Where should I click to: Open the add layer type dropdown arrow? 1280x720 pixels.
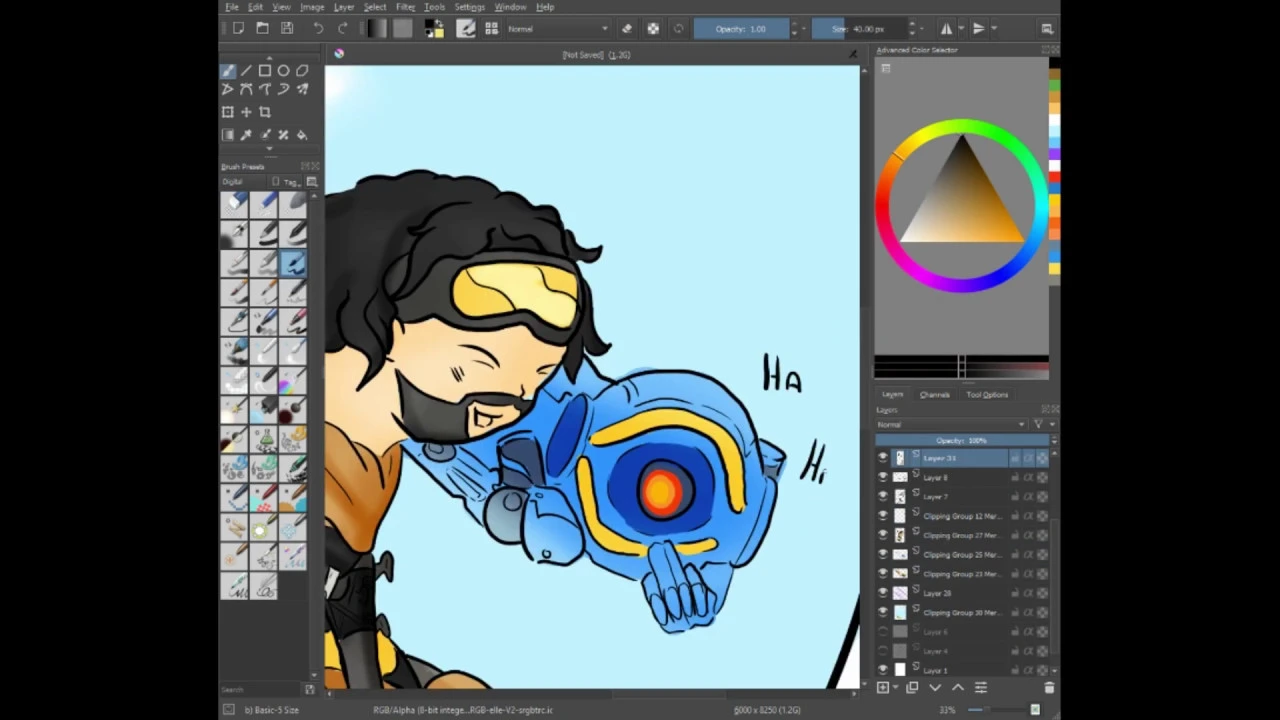[x=895, y=688]
